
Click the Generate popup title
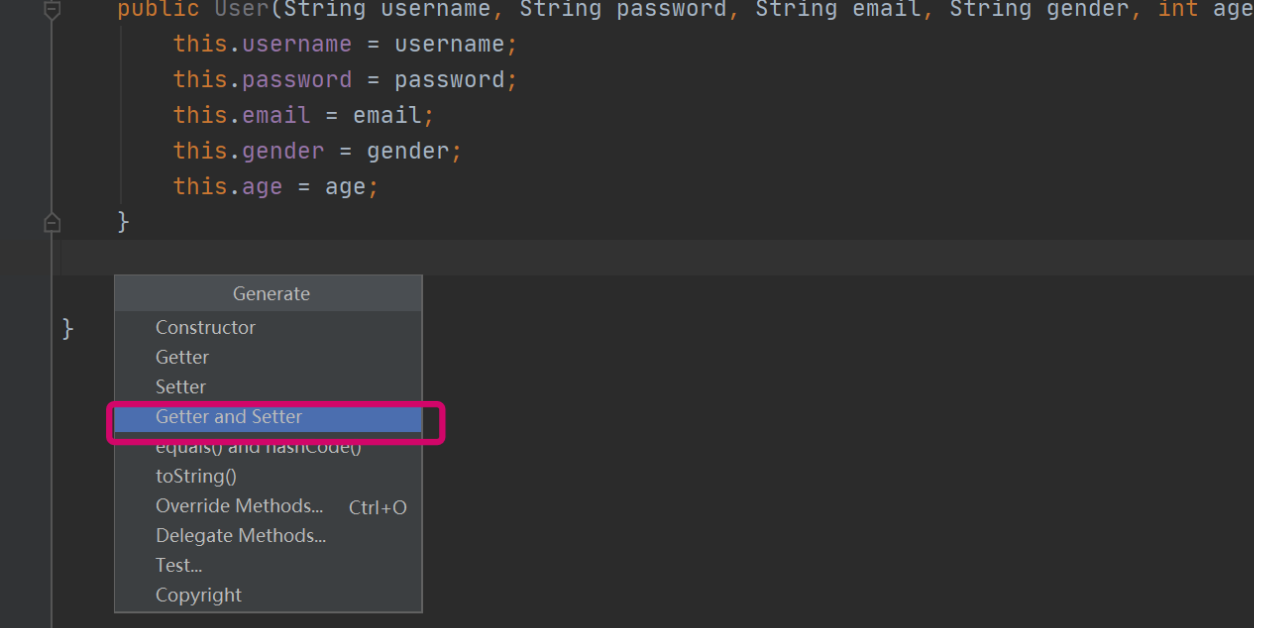271,293
